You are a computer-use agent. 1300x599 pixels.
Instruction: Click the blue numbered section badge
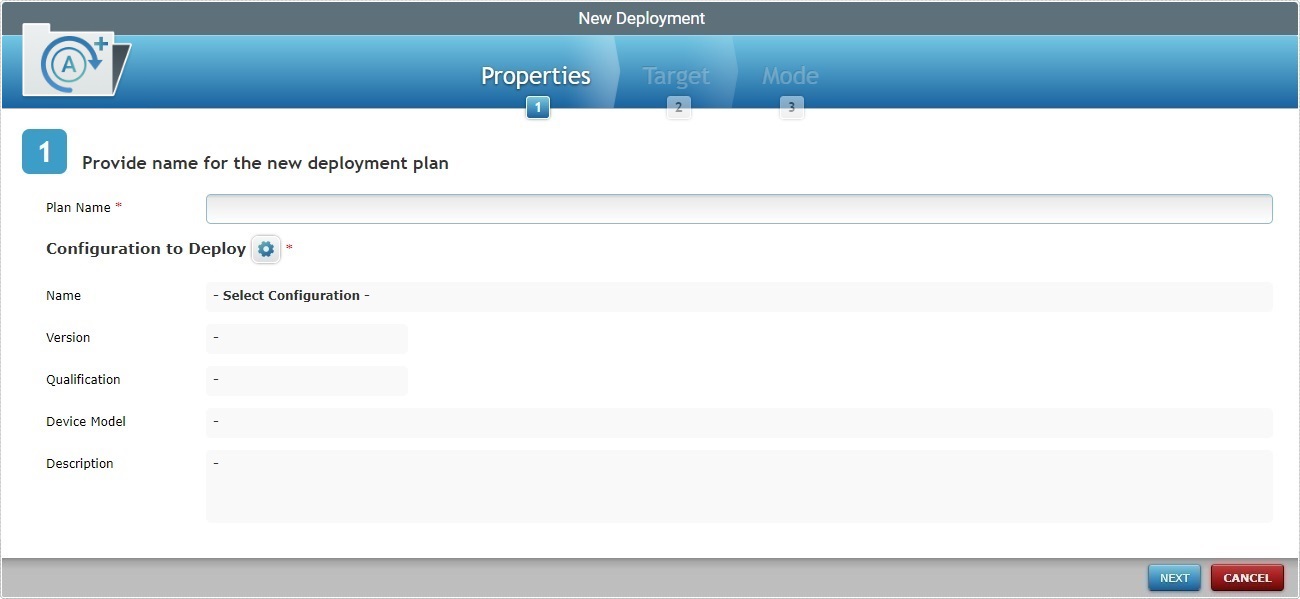click(x=43, y=152)
